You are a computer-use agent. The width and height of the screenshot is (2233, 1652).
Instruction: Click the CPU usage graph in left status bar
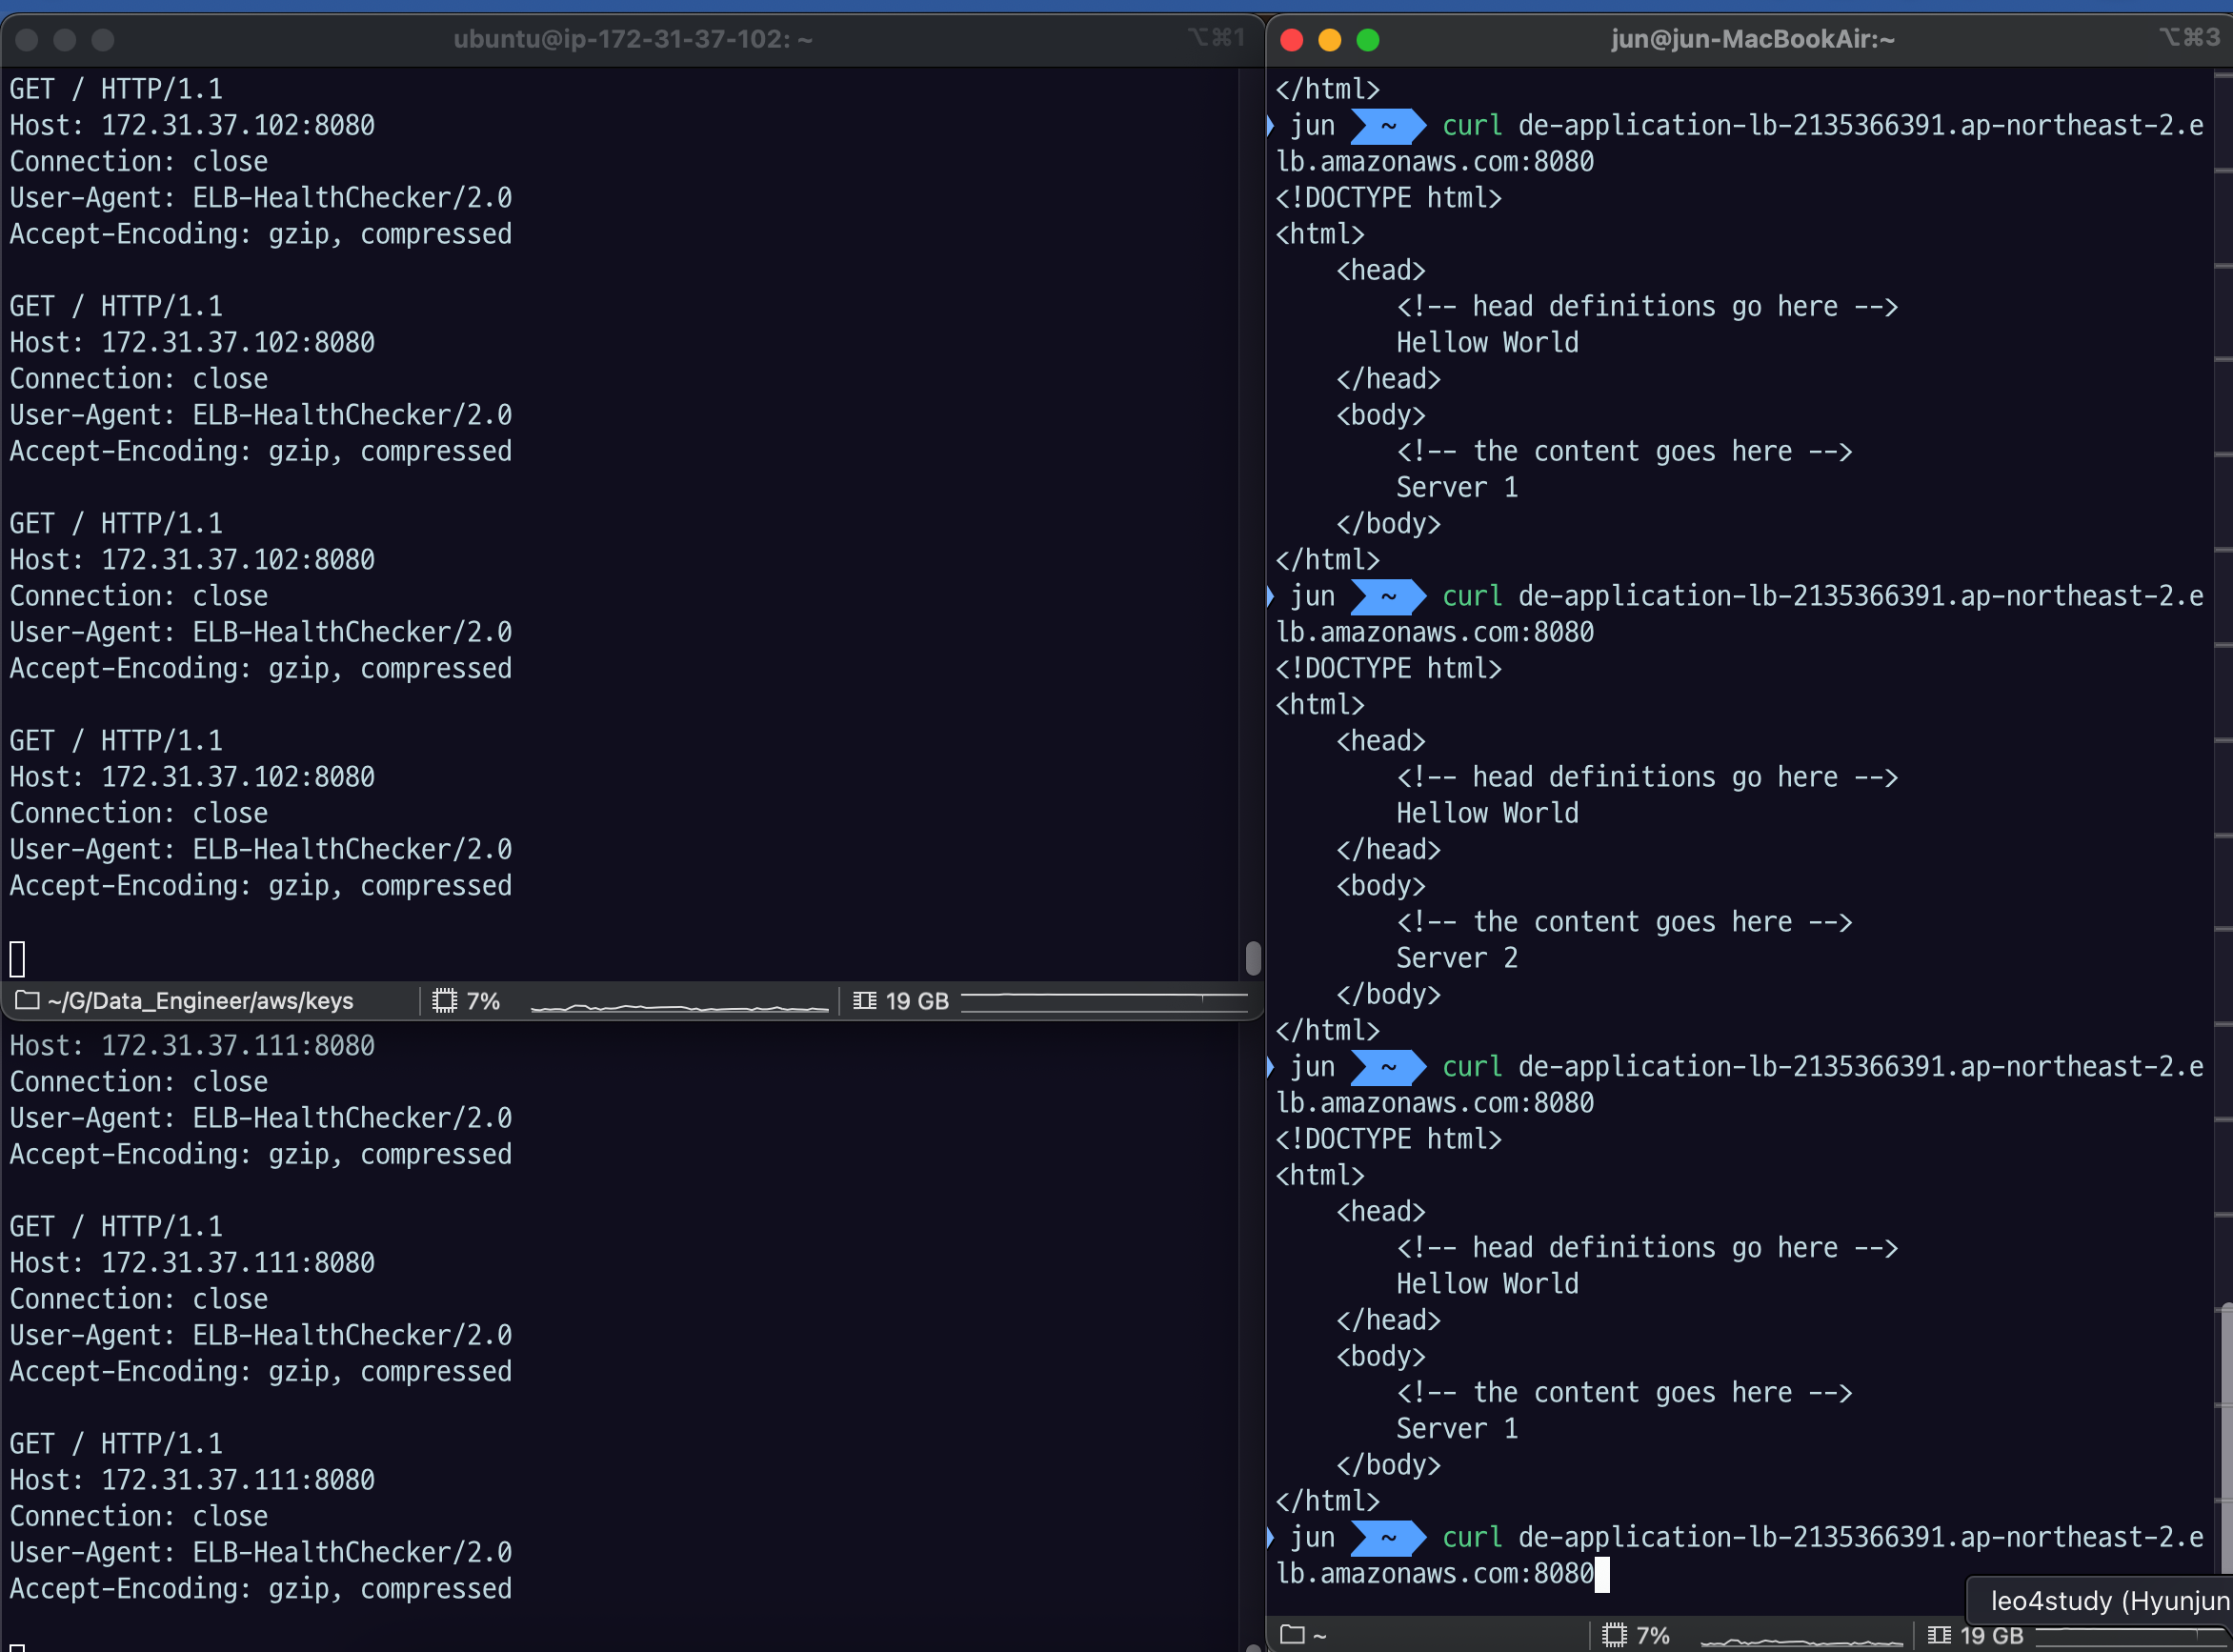pos(680,1006)
